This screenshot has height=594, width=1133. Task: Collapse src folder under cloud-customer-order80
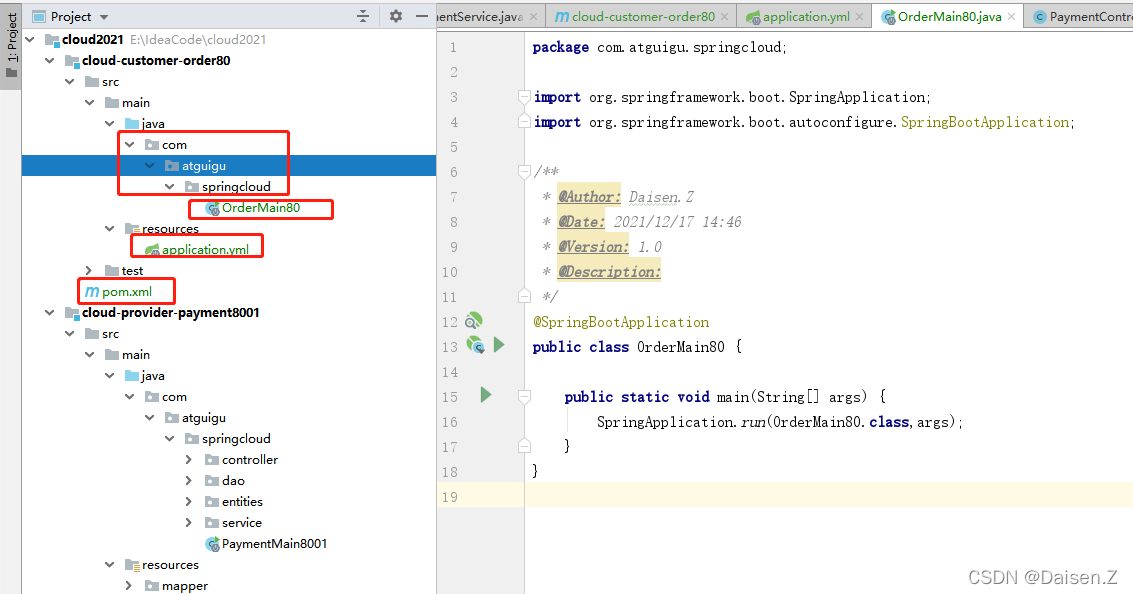[70, 82]
